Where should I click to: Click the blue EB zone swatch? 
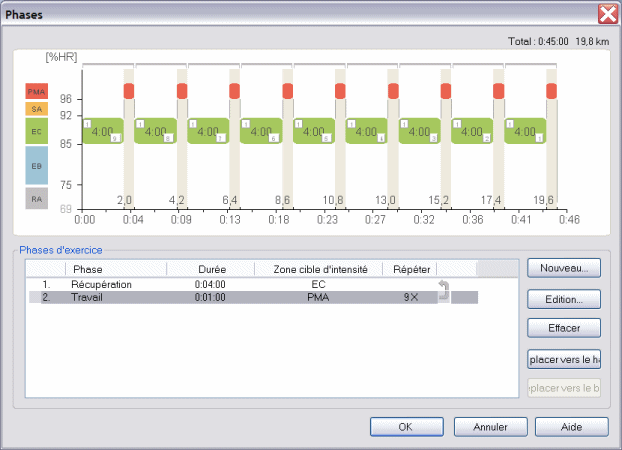point(36,166)
